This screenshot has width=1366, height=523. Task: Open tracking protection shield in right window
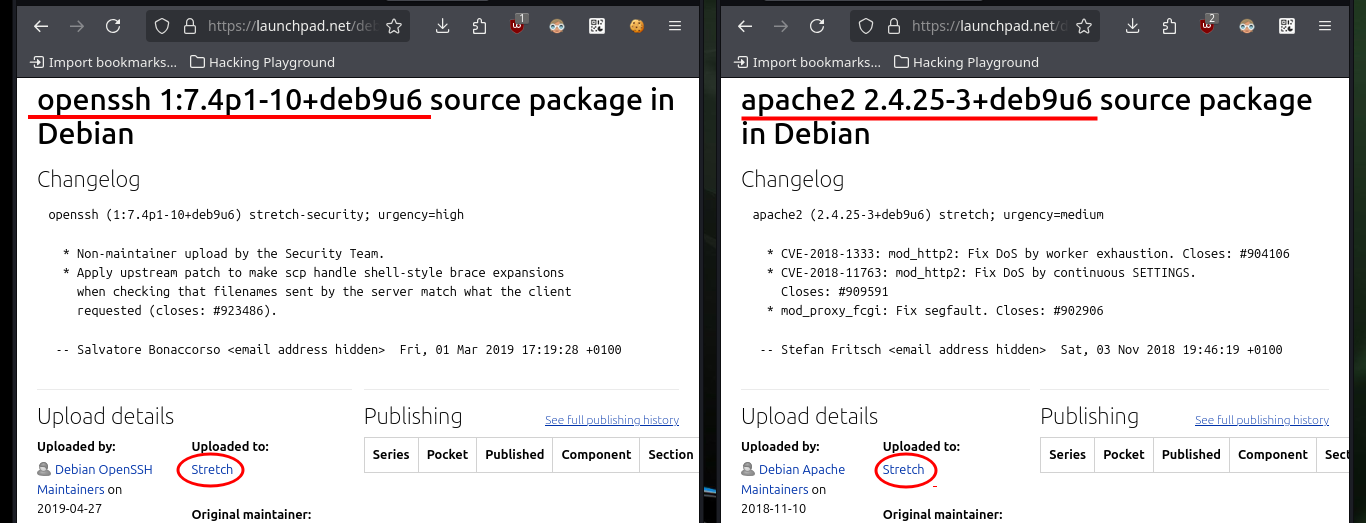pyautogui.click(x=866, y=26)
